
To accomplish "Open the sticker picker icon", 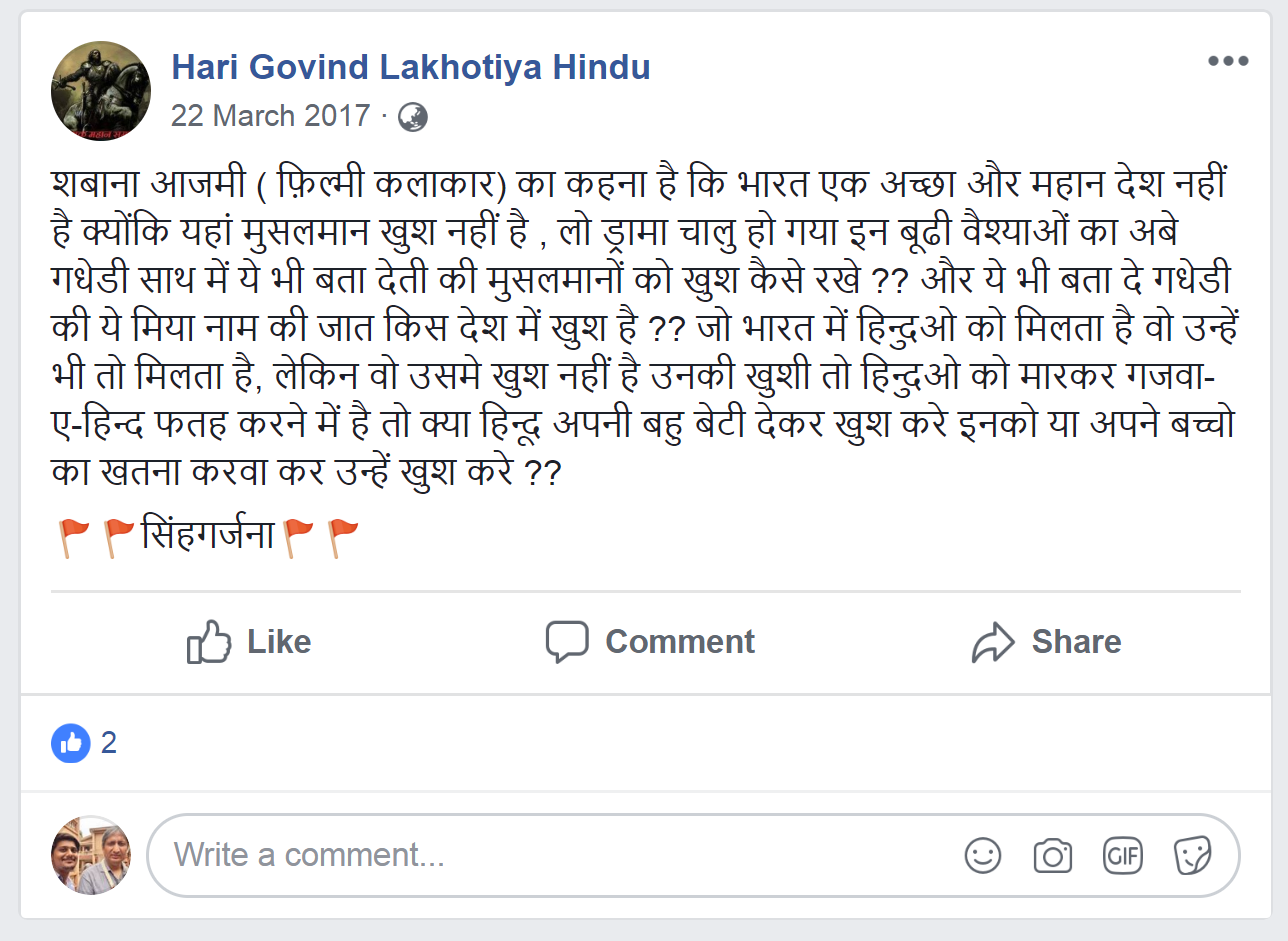I will [x=1192, y=855].
